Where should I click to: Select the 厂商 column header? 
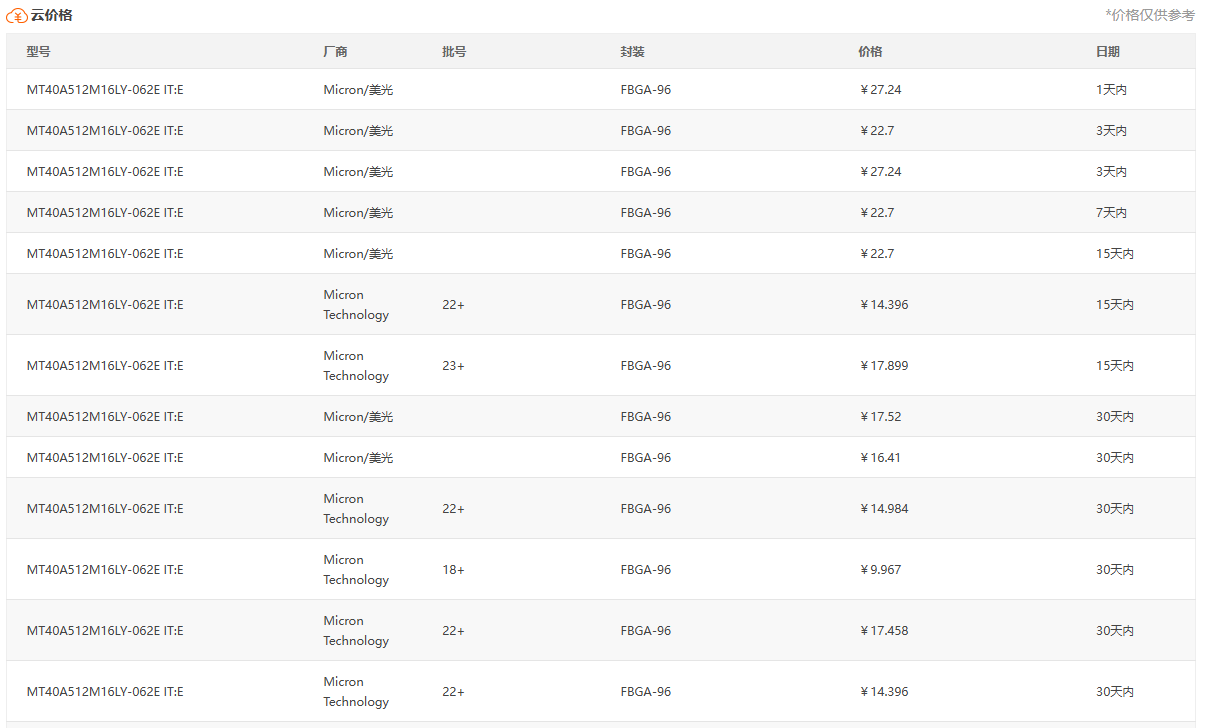[335, 52]
